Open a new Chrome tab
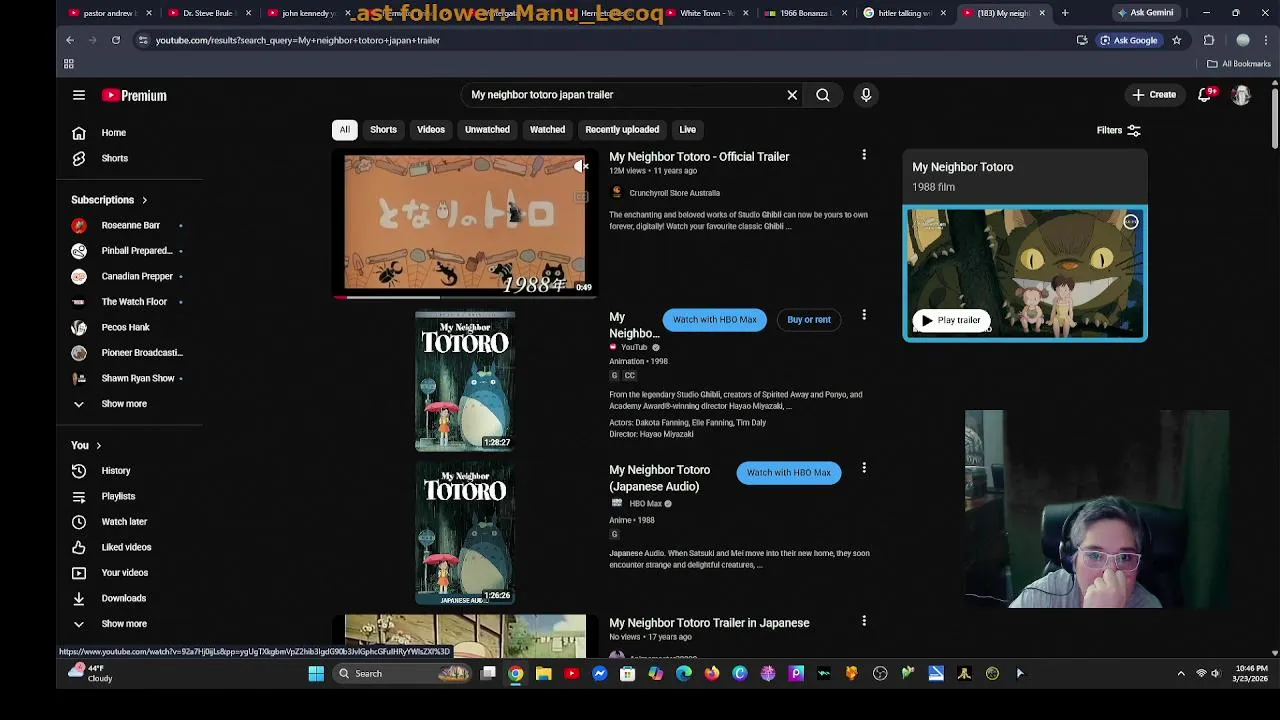Screen dimensions: 1280x720 click(x=1065, y=13)
